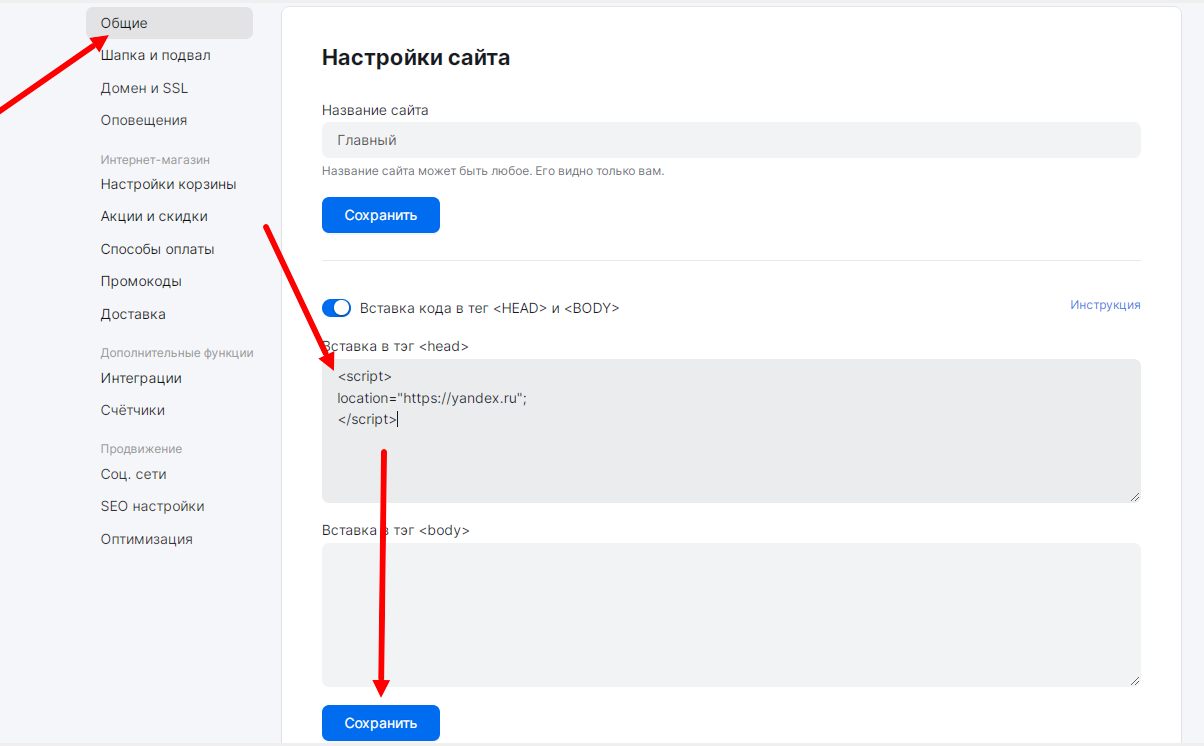The height and width of the screenshot is (746, 1204).
Task: Click the Интернет-магазин group label
Action: (x=155, y=160)
